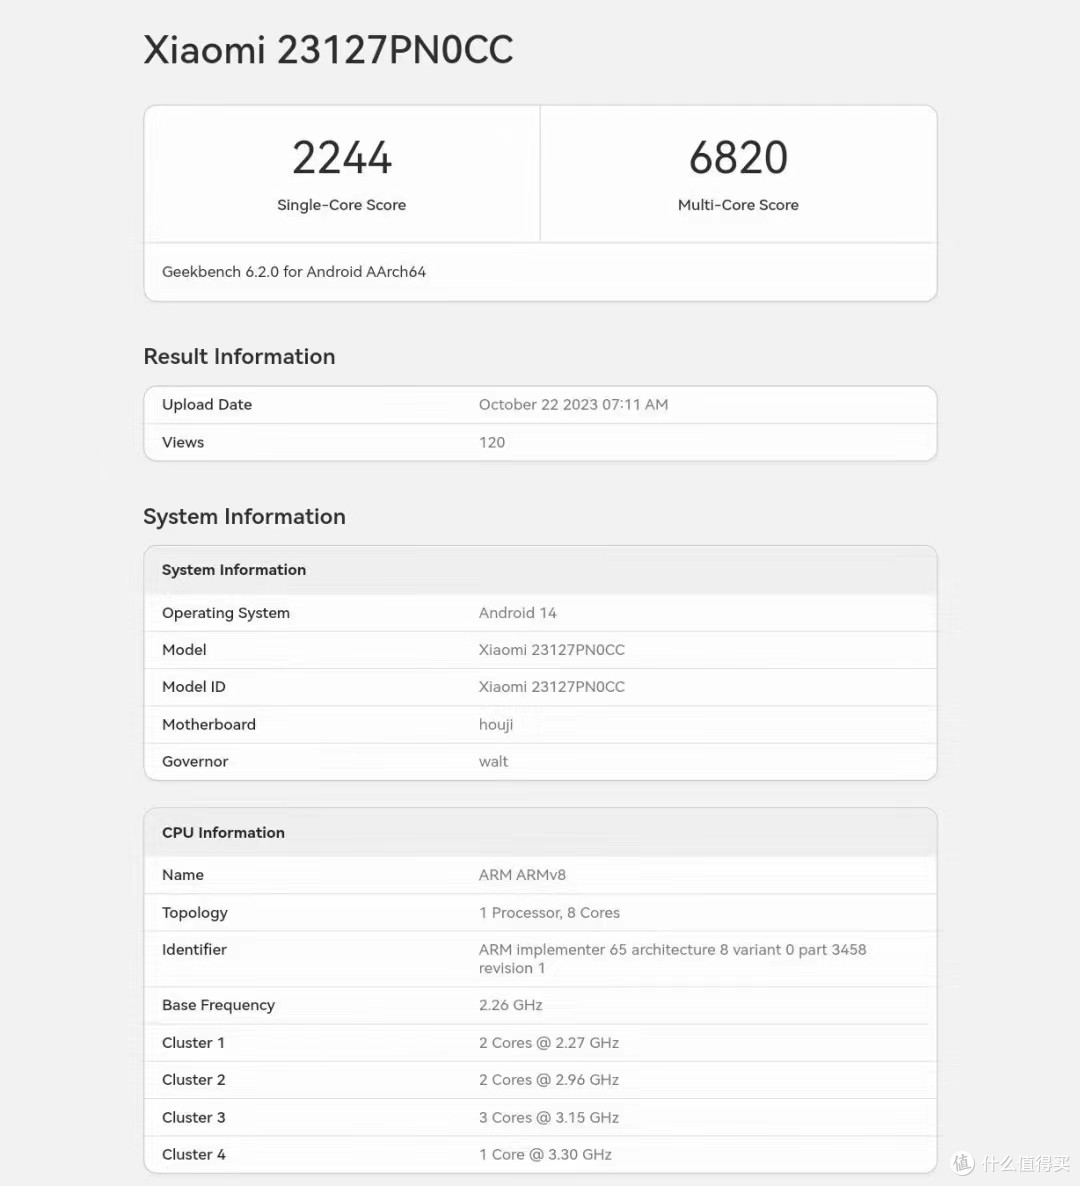This screenshot has height=1186, width=1080.
Task: Click the Identifier label
Action: click(194, 950)
